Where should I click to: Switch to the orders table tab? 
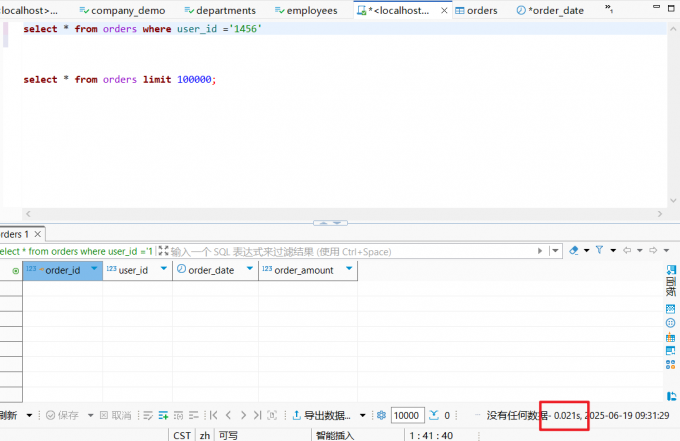point(476,10)
